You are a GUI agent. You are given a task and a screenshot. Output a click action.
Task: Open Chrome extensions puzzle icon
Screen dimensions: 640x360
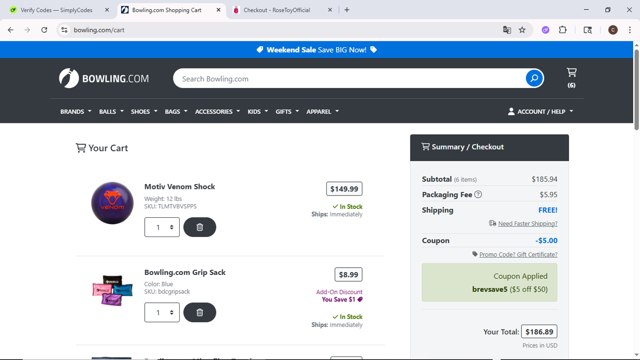pyautogui.click(x=562, y=30)
